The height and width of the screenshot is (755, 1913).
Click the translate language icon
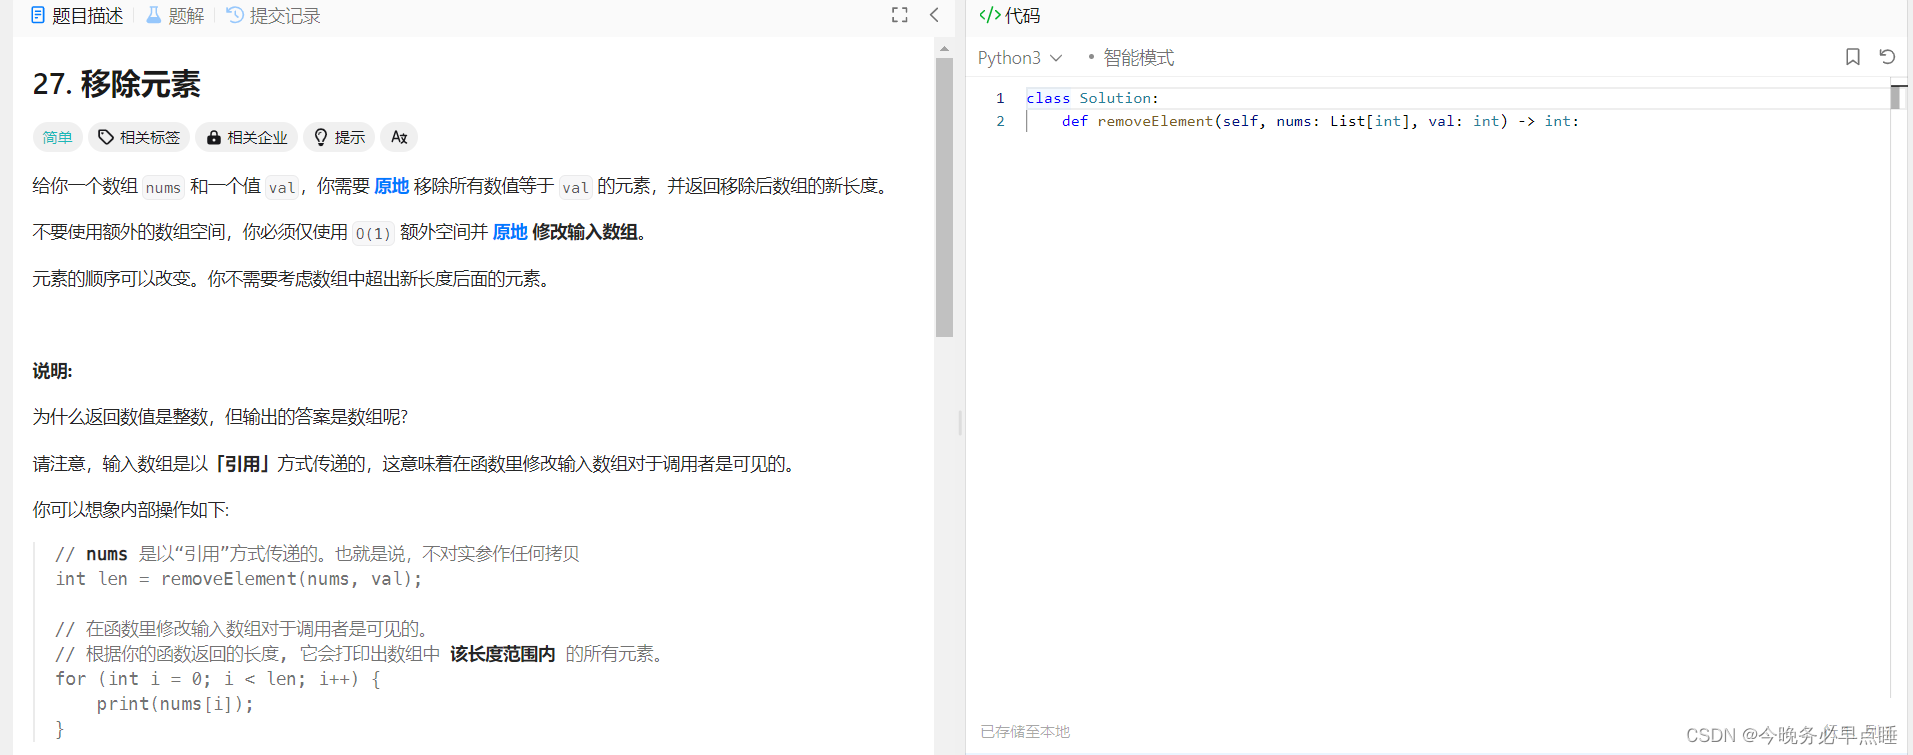click(x=399, y=137)
